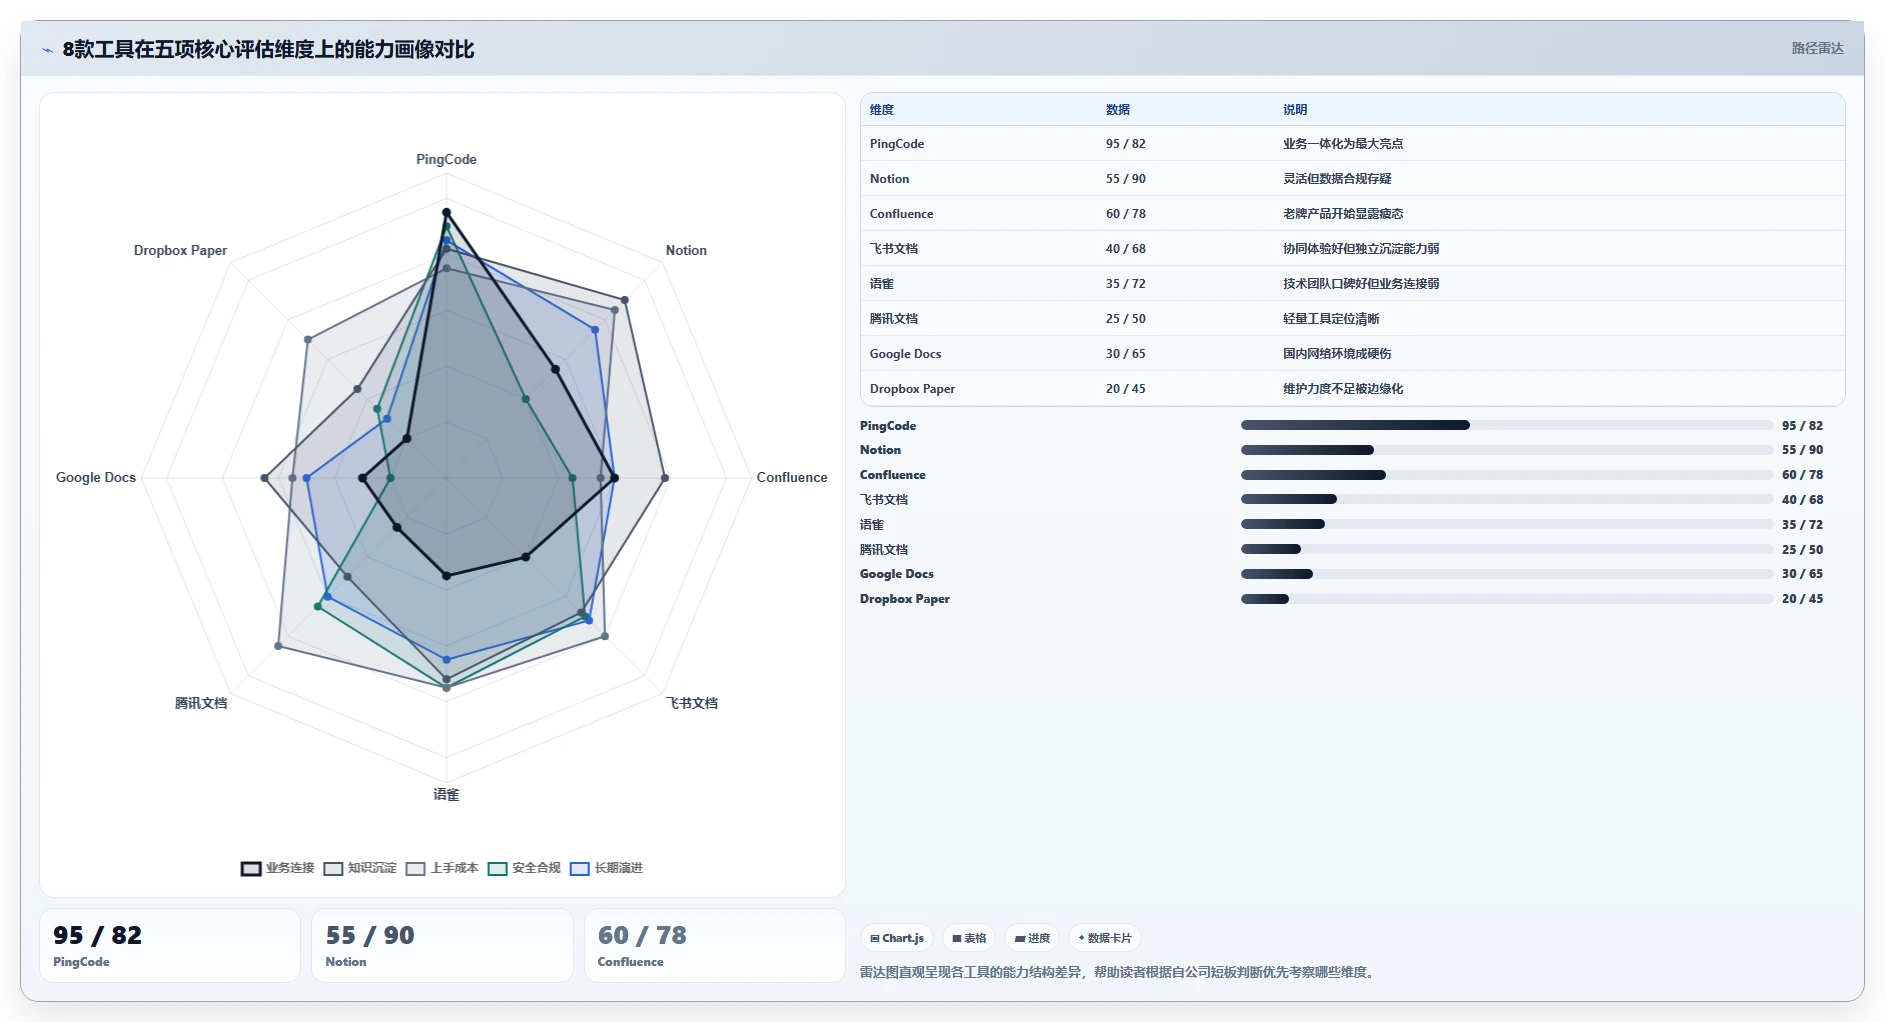1885x1022 pixels.
Task: Click the small icon before the page title
Action: point(47,50)
